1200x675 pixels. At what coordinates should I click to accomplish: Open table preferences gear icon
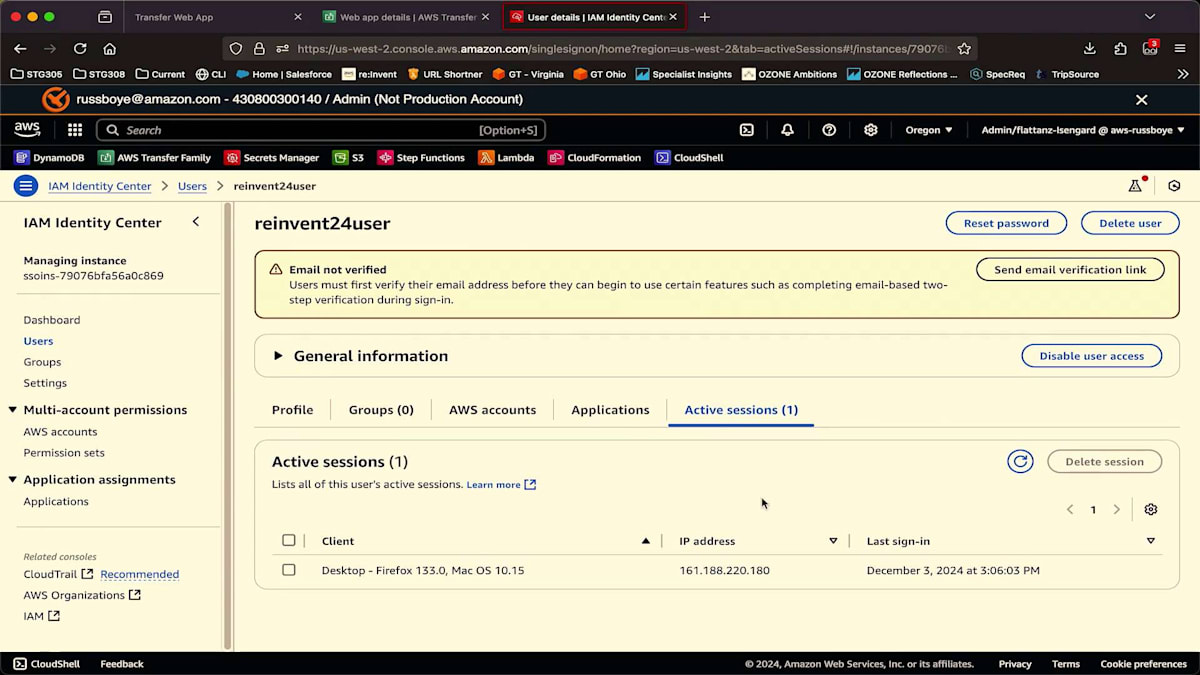tap(1151, 510)
